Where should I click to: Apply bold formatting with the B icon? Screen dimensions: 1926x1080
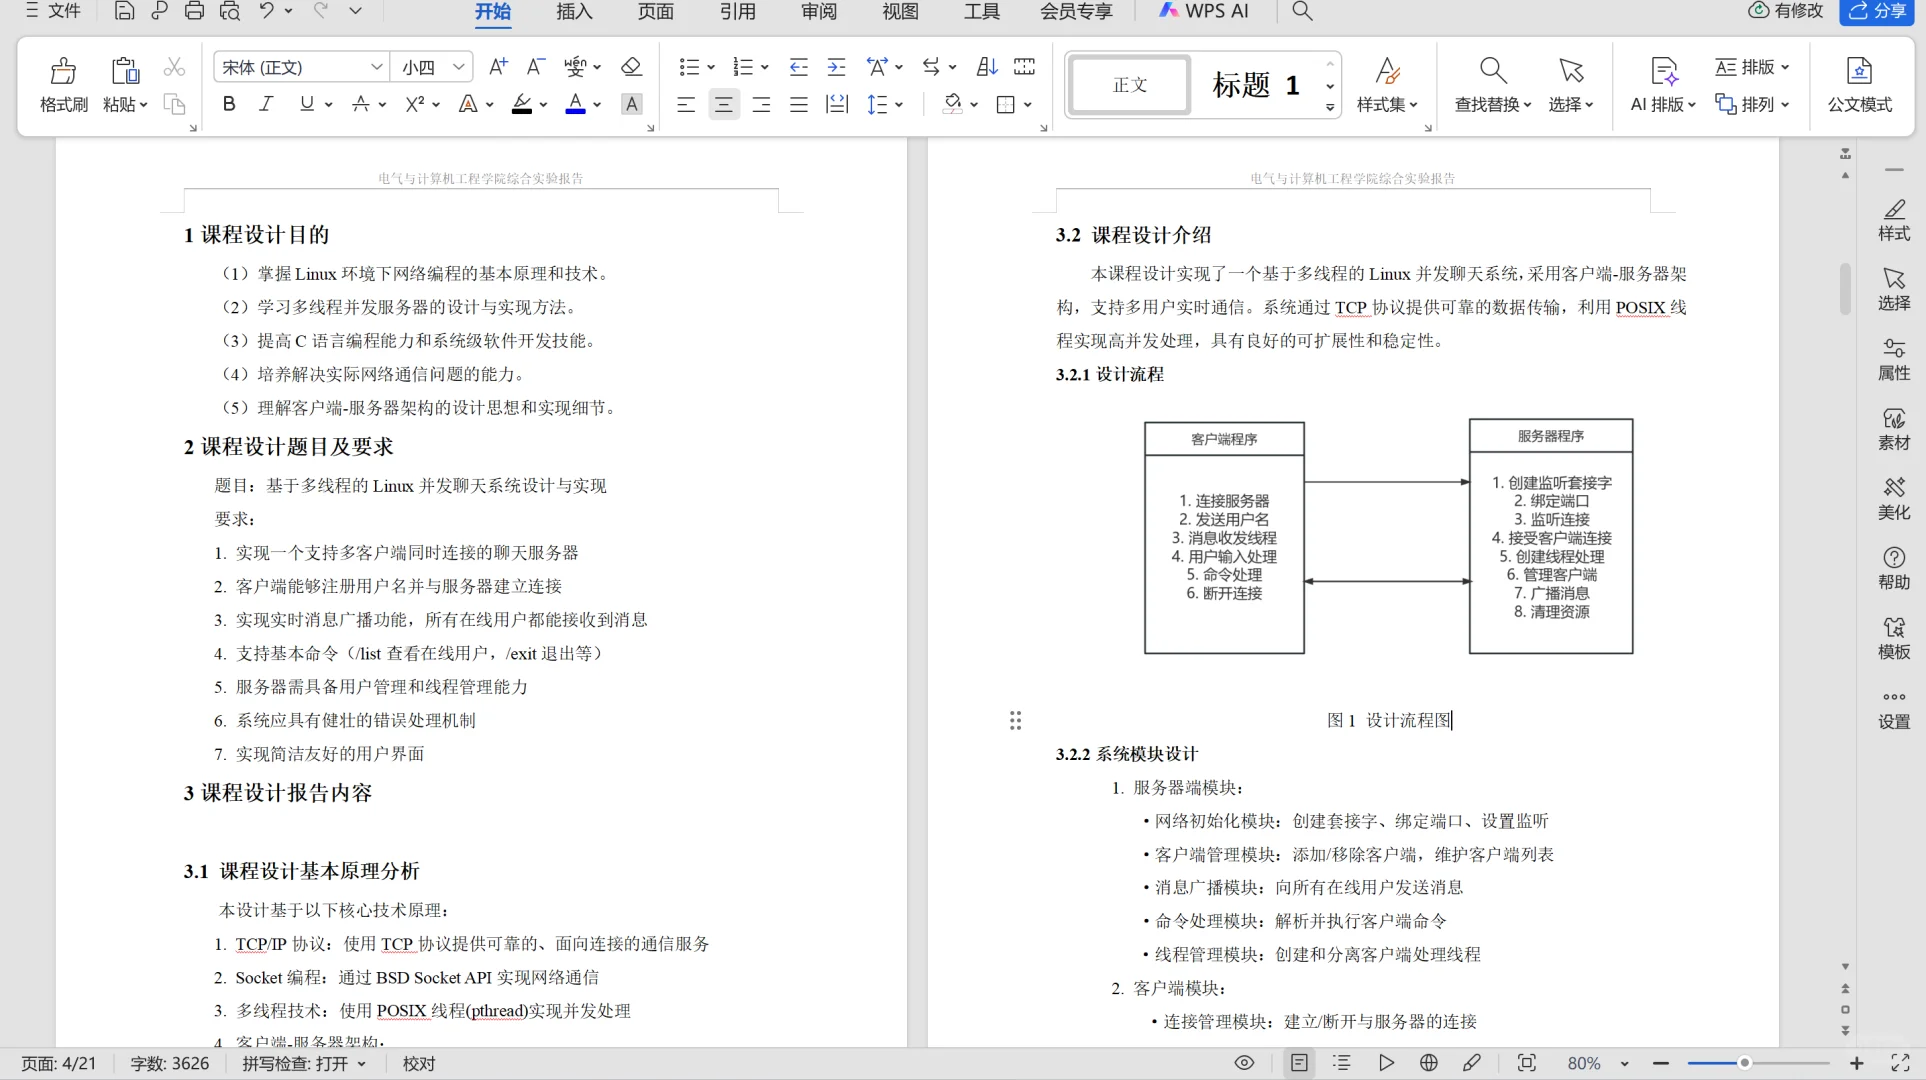click(228, 104)
